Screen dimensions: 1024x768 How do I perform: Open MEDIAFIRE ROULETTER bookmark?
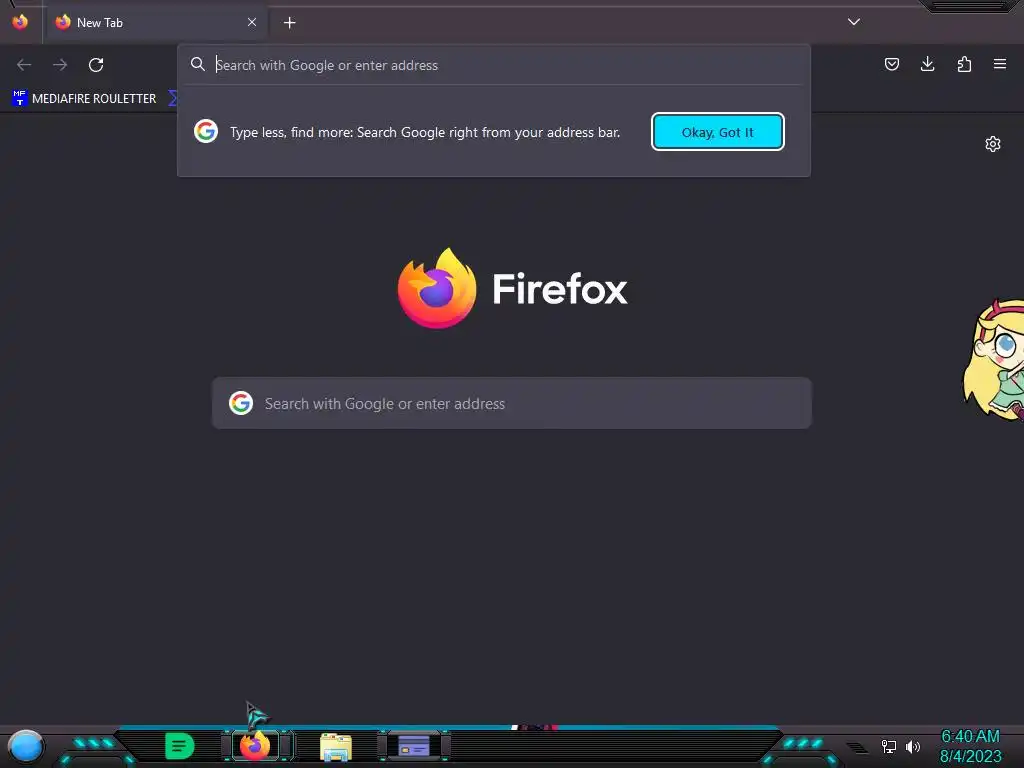pos(84,99)
